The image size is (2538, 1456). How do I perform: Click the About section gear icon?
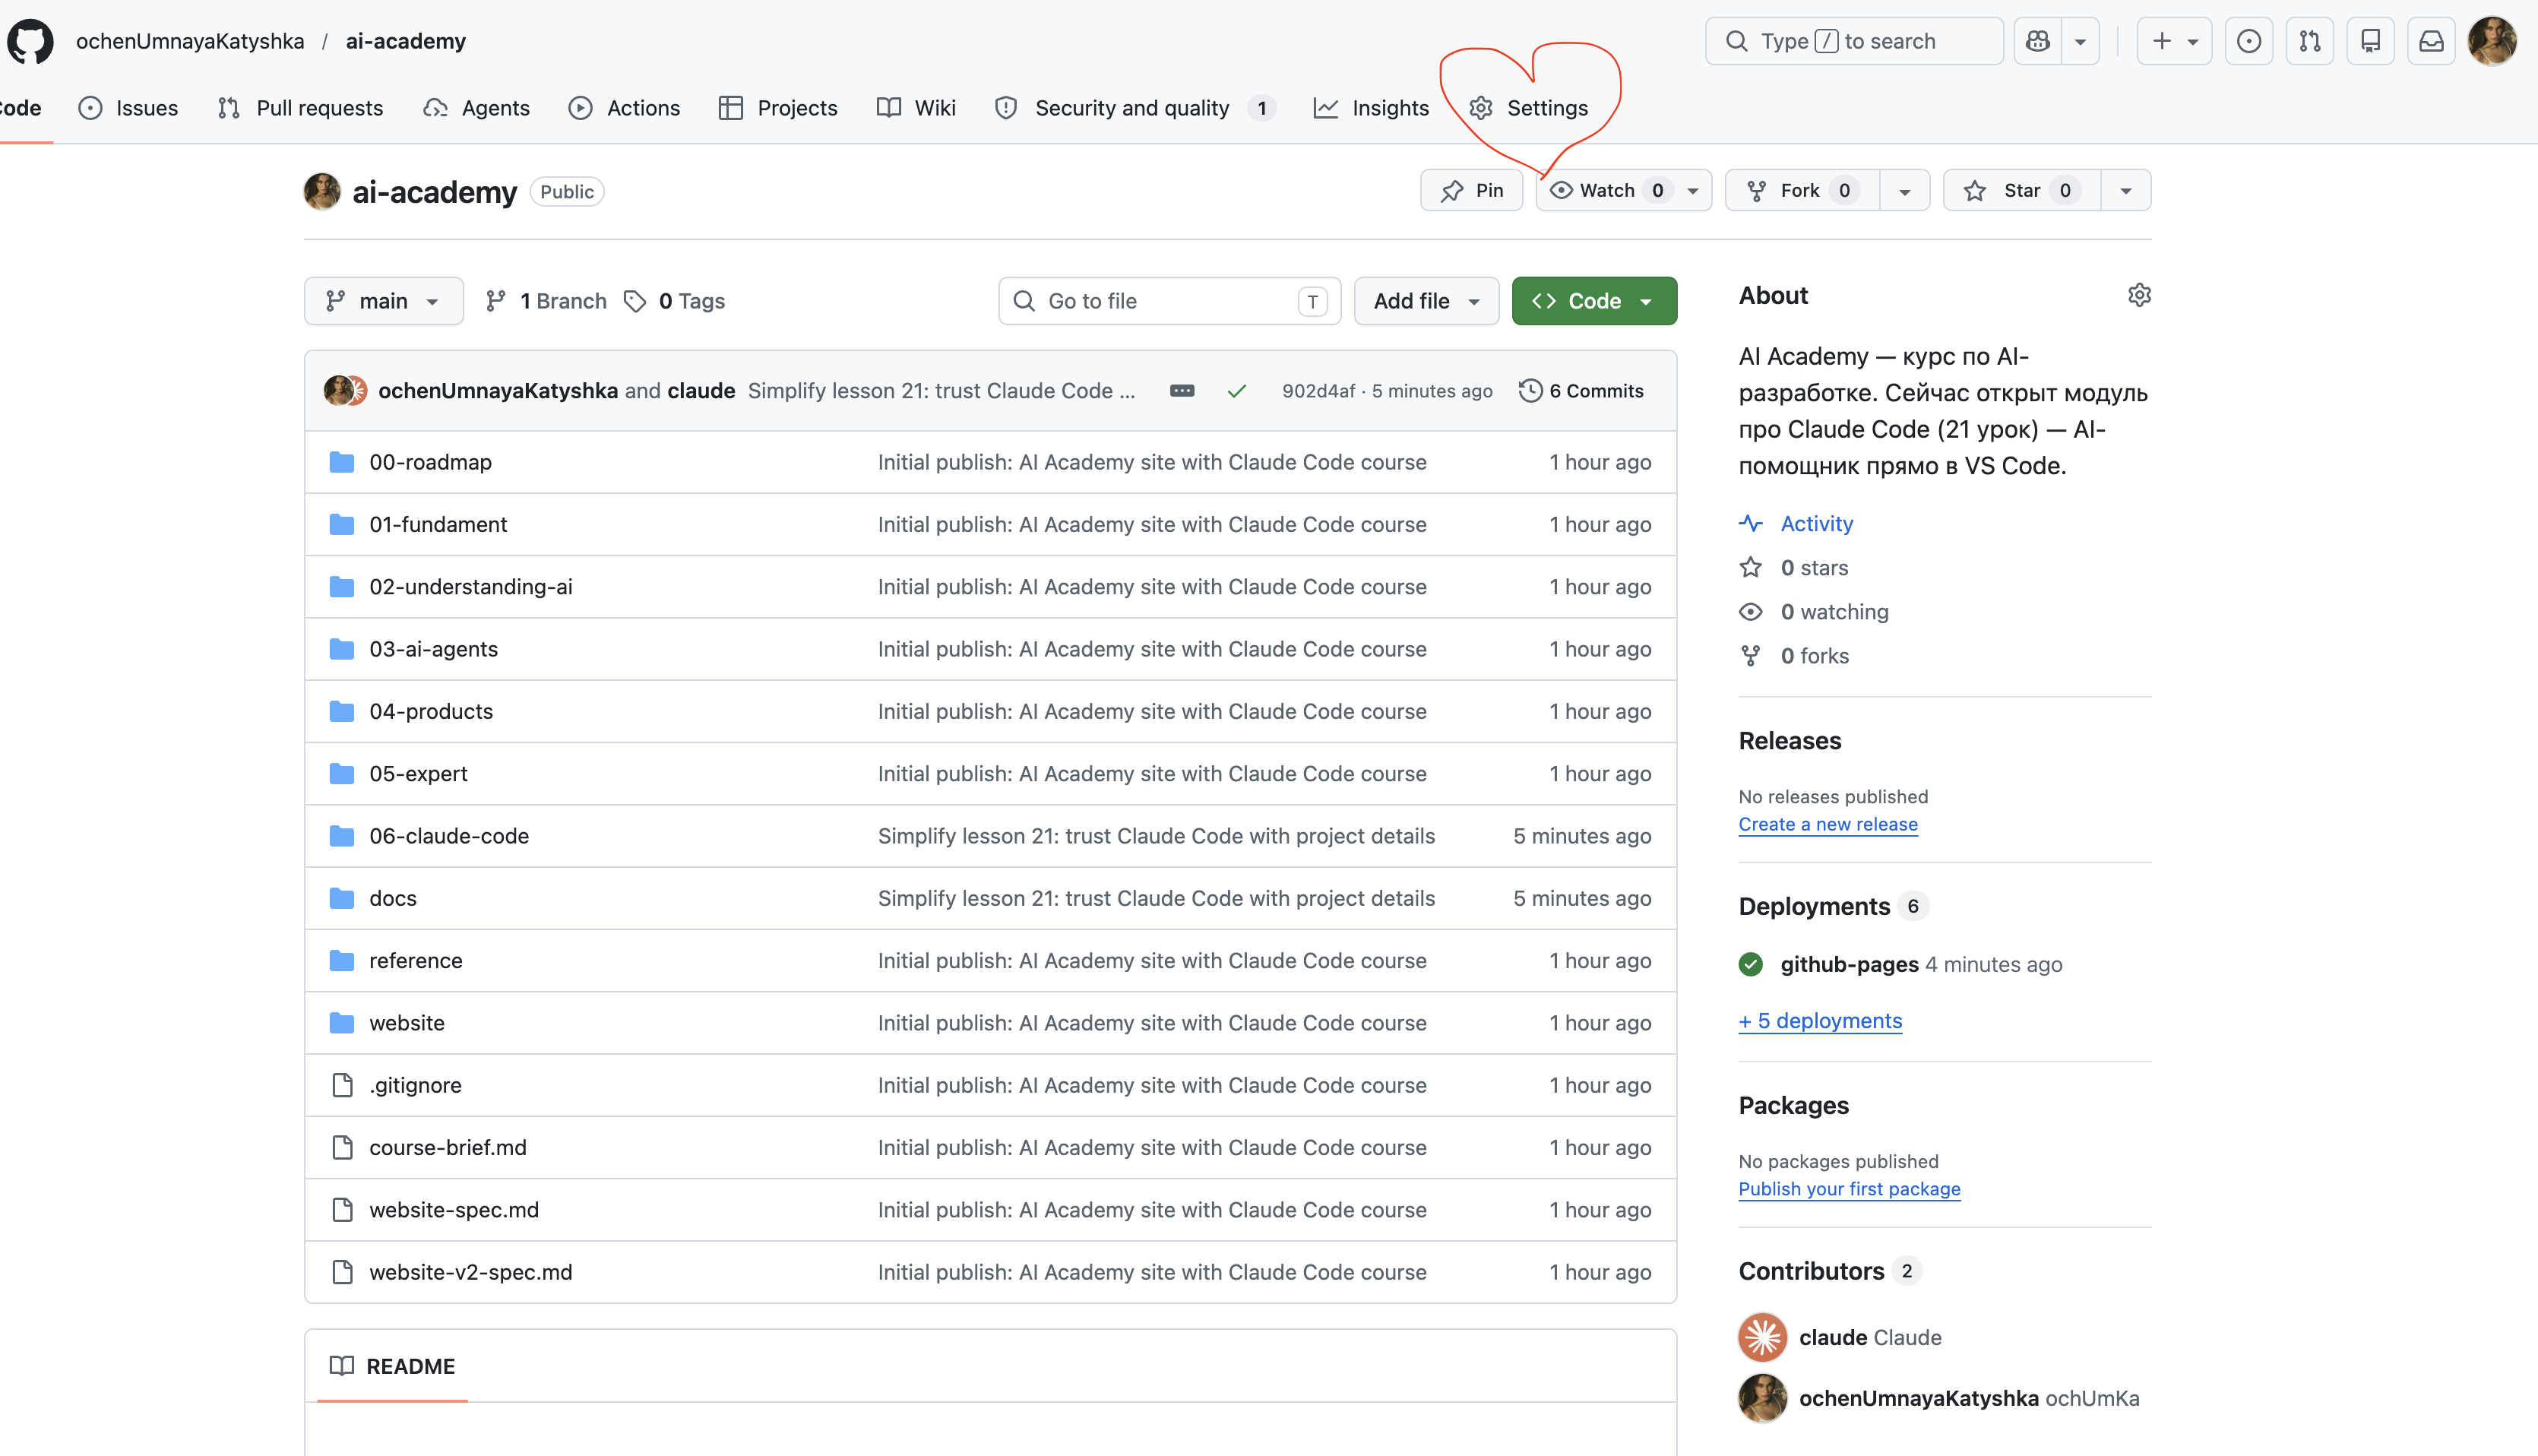click(2139, 295)
